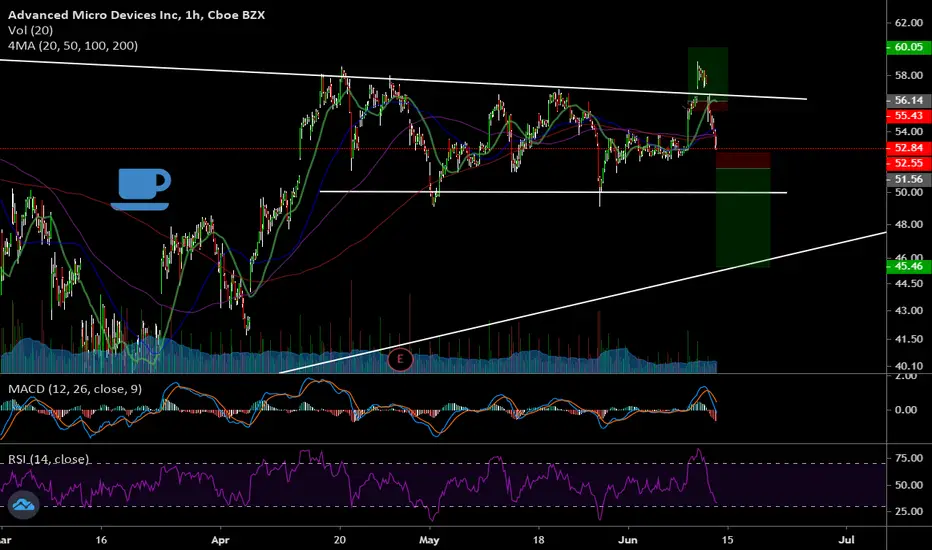932x550 pixels.
Task: Select the MACD (12, 26, close, 9) label
Action: [75, 389]
